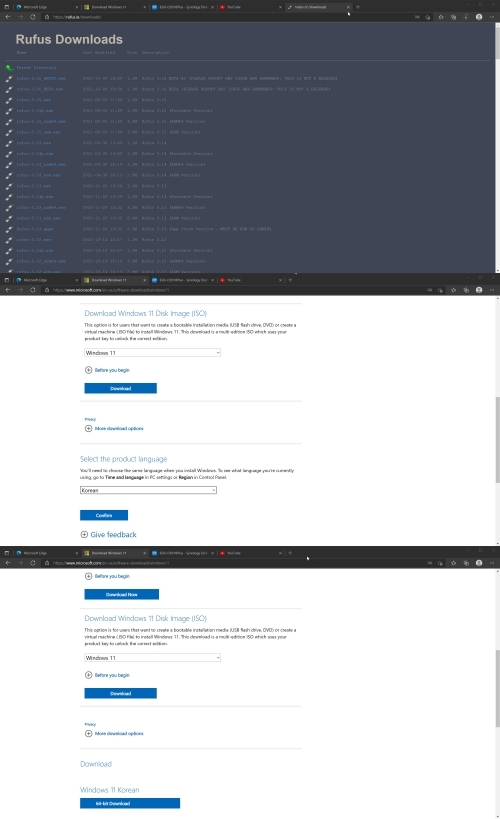Open the rufus-3.14p.exe link
The width and height of the screenshot is (500, 819).
point(34,154)
